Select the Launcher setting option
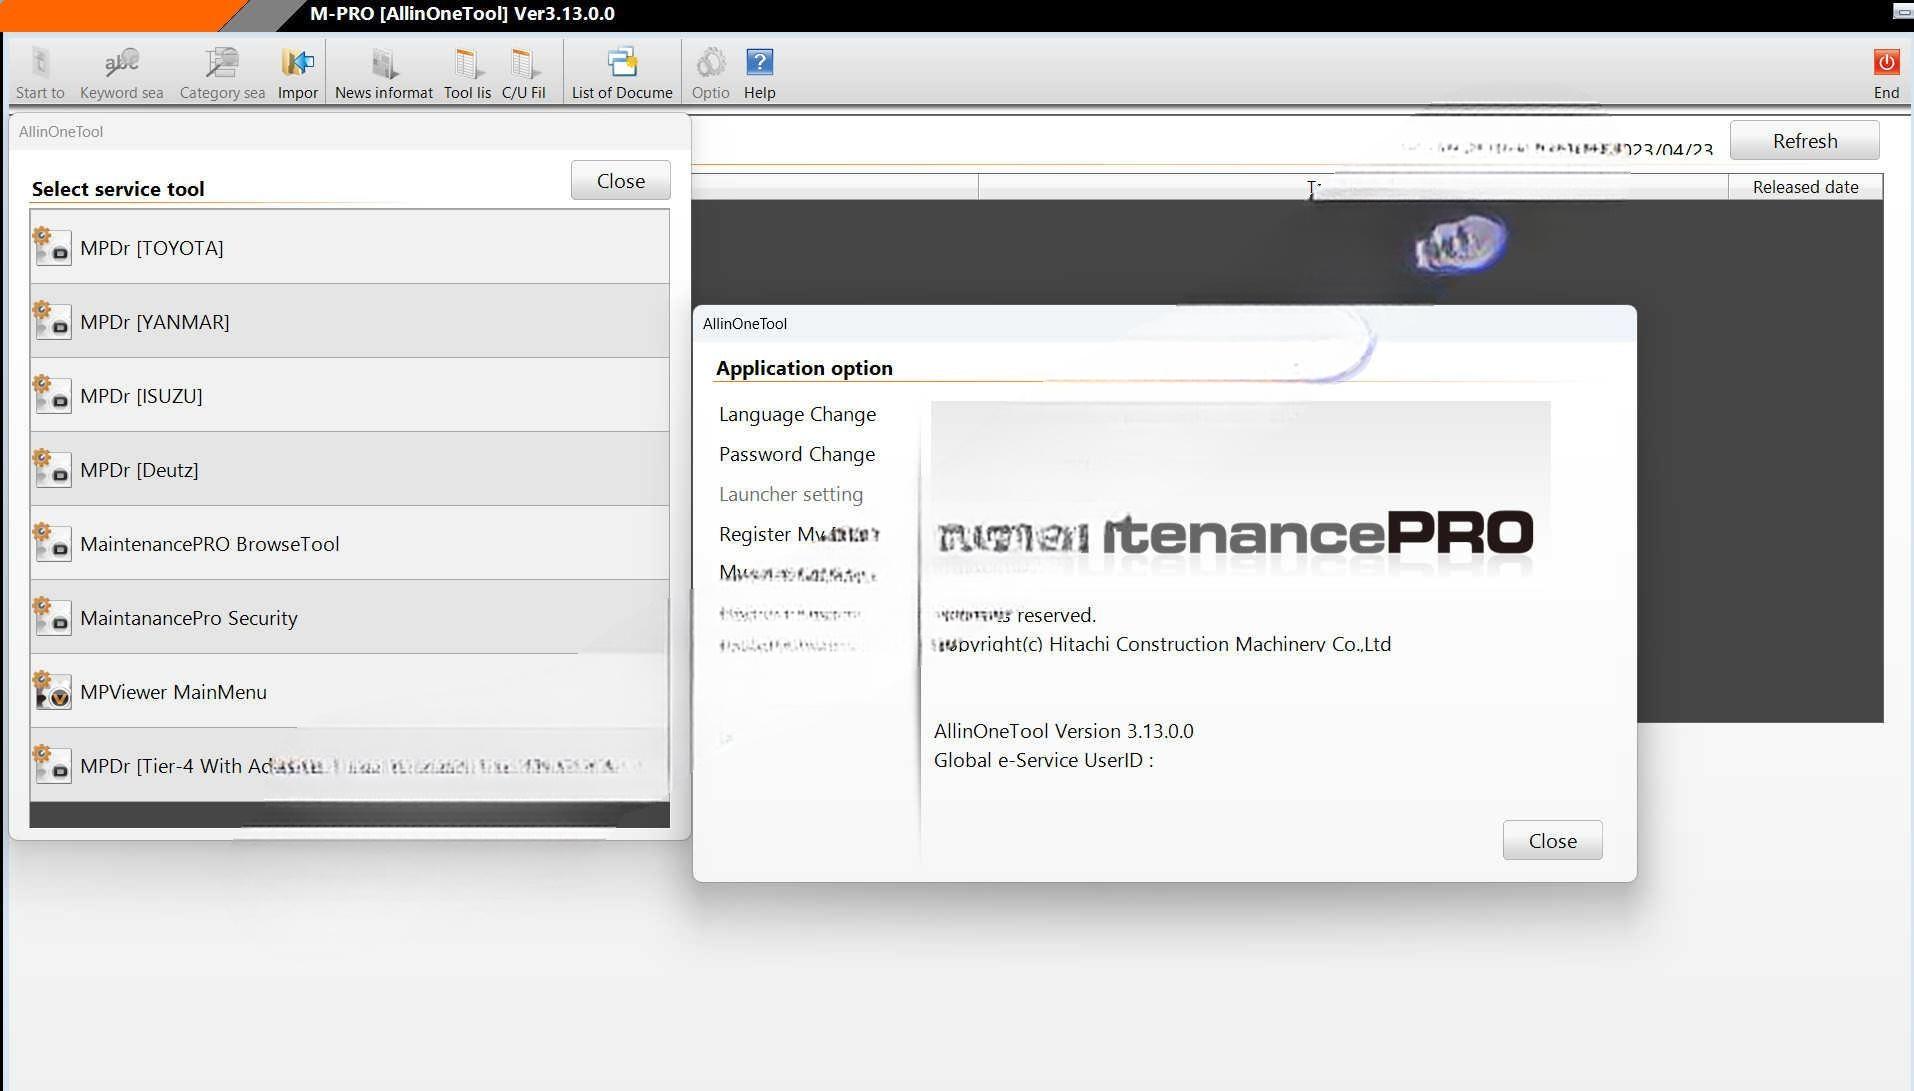 coord(791,494)
